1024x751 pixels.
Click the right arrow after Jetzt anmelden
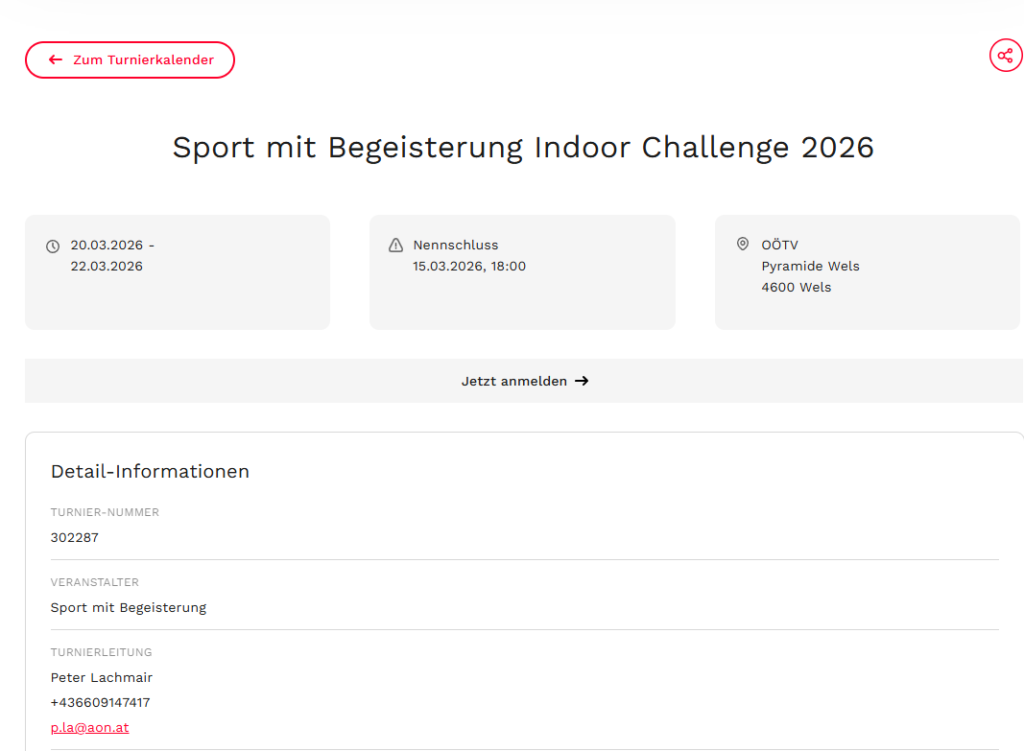[582, 381]
